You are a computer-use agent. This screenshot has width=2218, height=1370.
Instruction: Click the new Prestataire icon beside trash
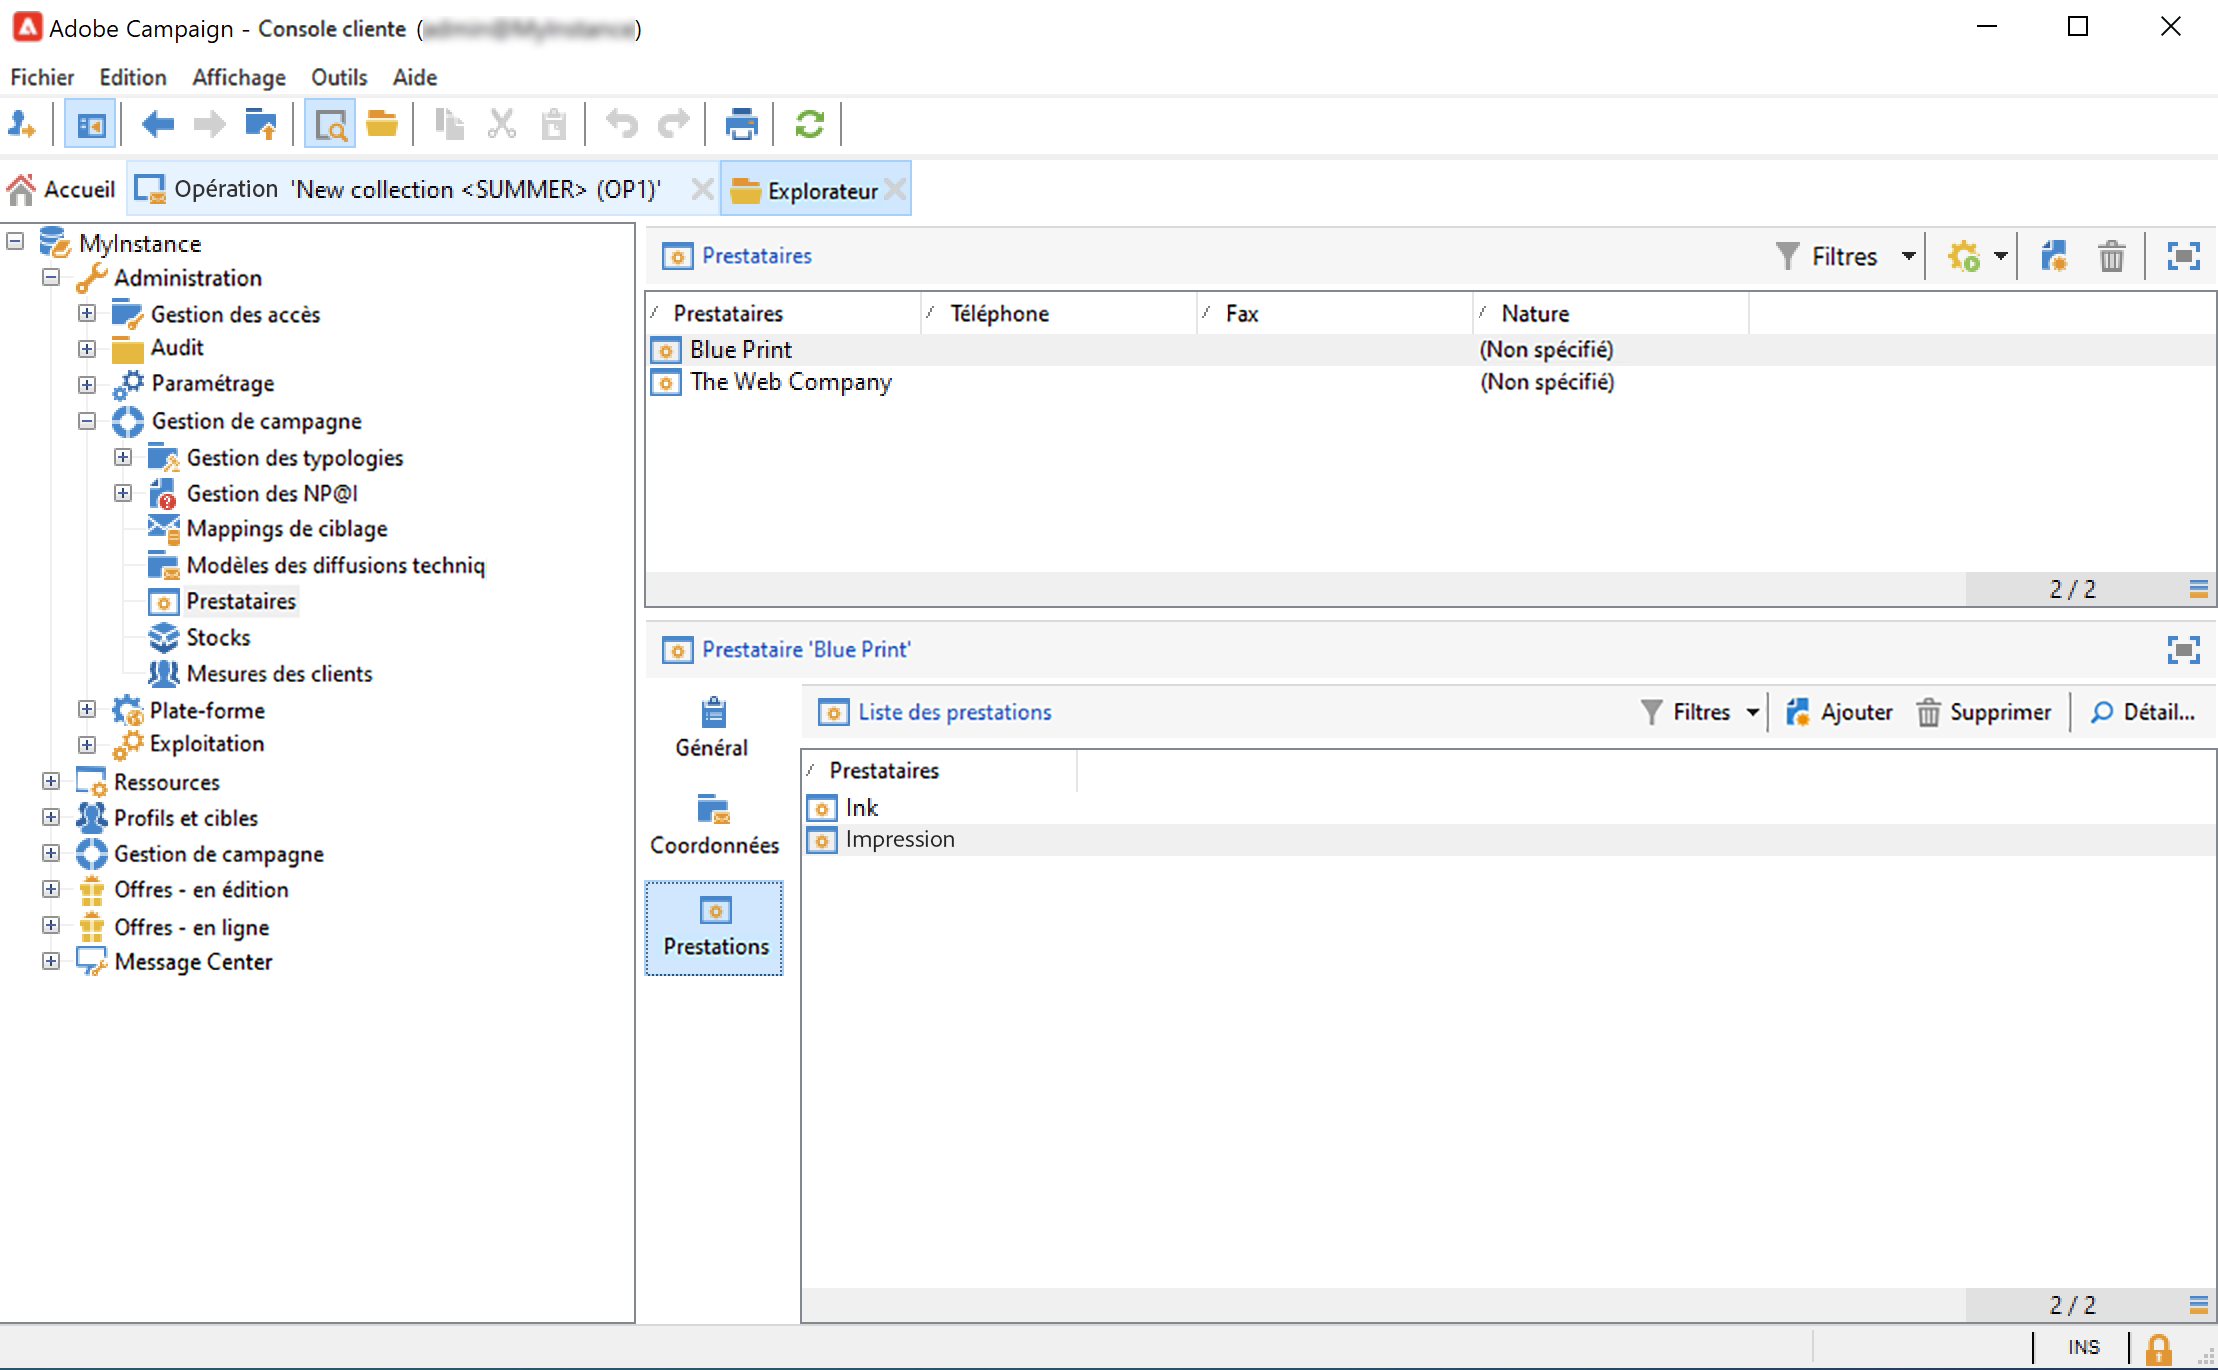(x=2054, y=257)
